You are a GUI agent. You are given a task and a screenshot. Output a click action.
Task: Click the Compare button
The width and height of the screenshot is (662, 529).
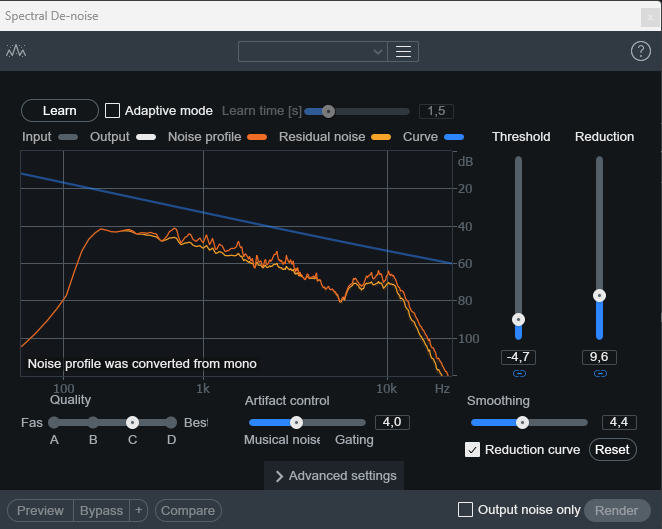pyautogui.click(x=188, y=510)
